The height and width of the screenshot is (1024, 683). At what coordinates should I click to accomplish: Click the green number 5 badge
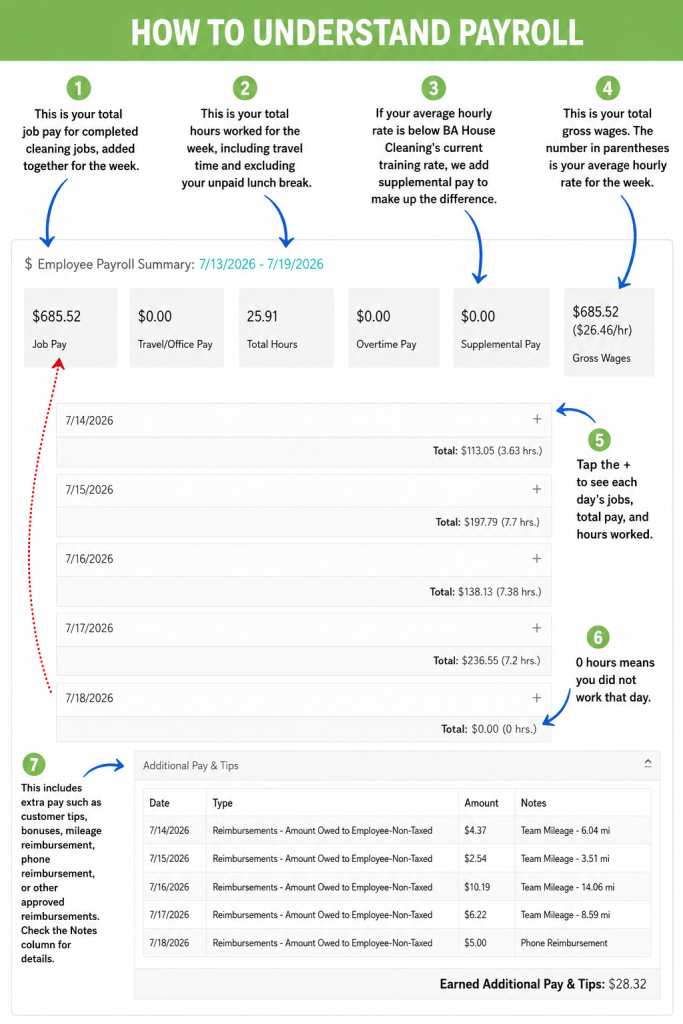coord(599,440)
